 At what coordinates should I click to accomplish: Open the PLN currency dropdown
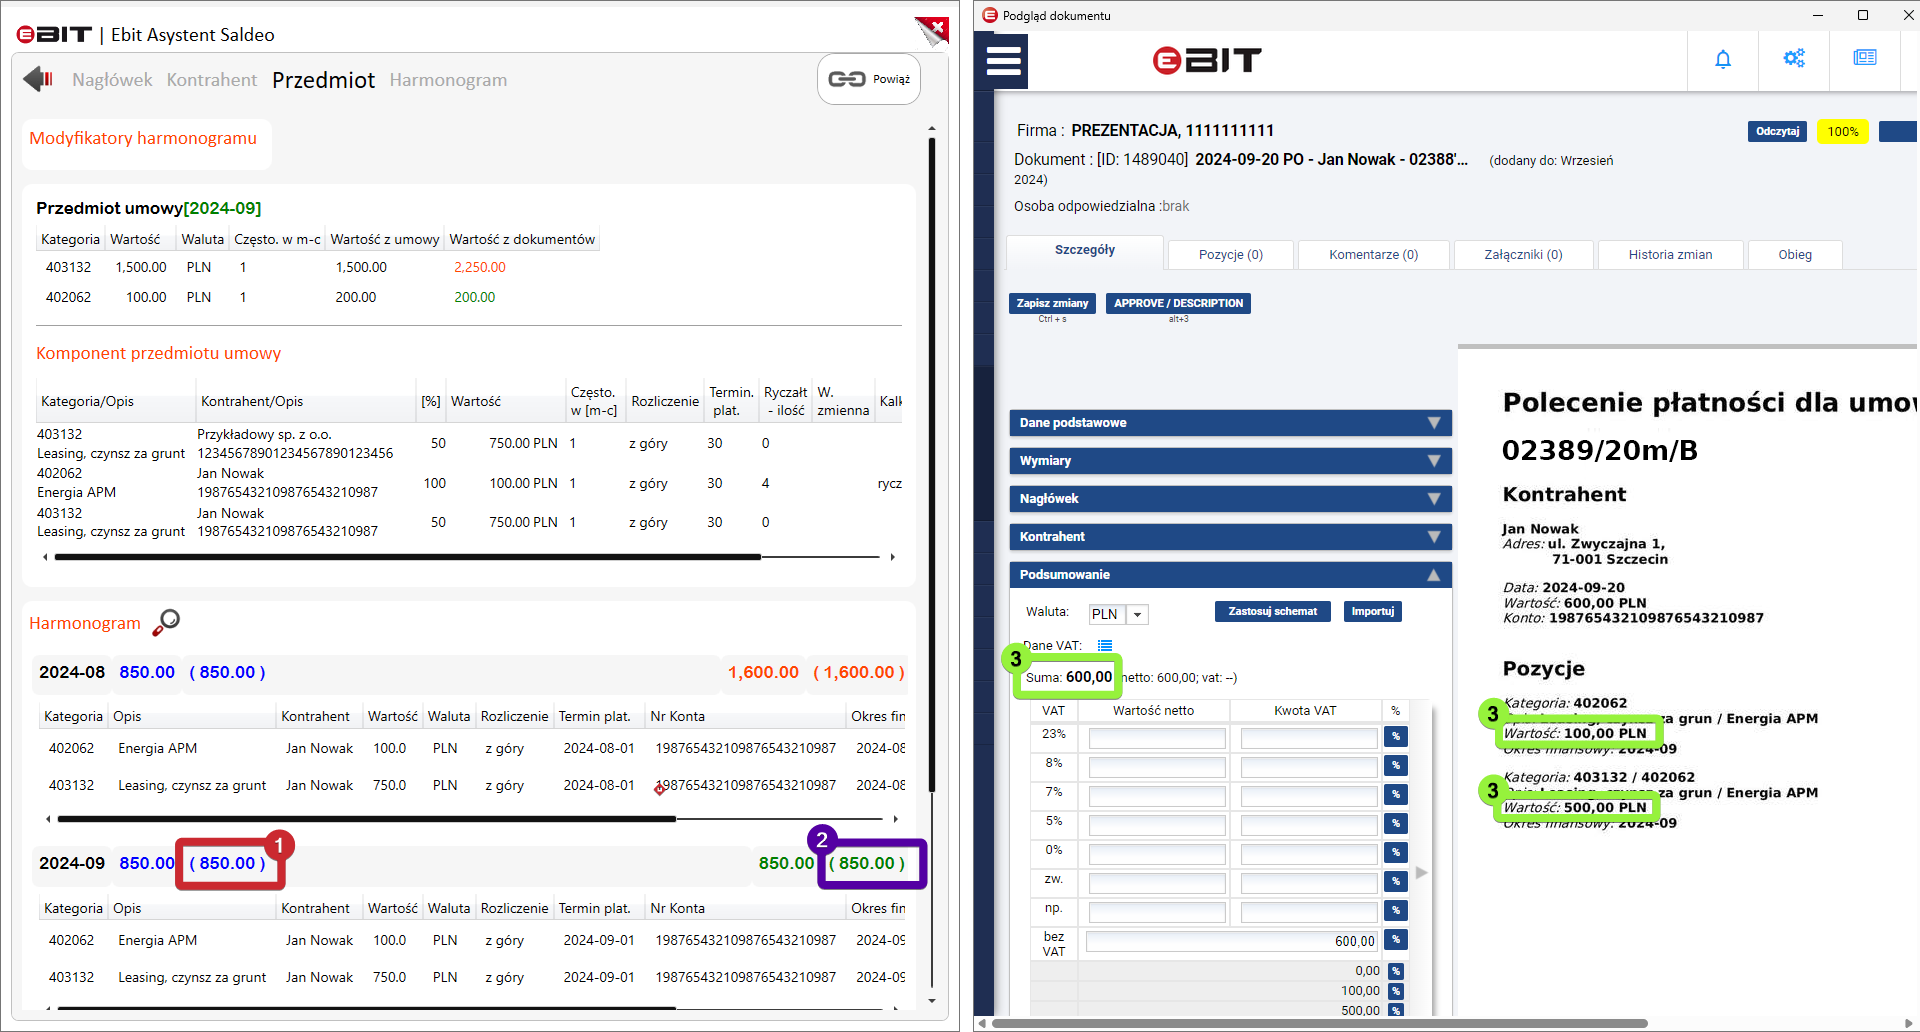pyautogui.click(x=1137, y=615)
